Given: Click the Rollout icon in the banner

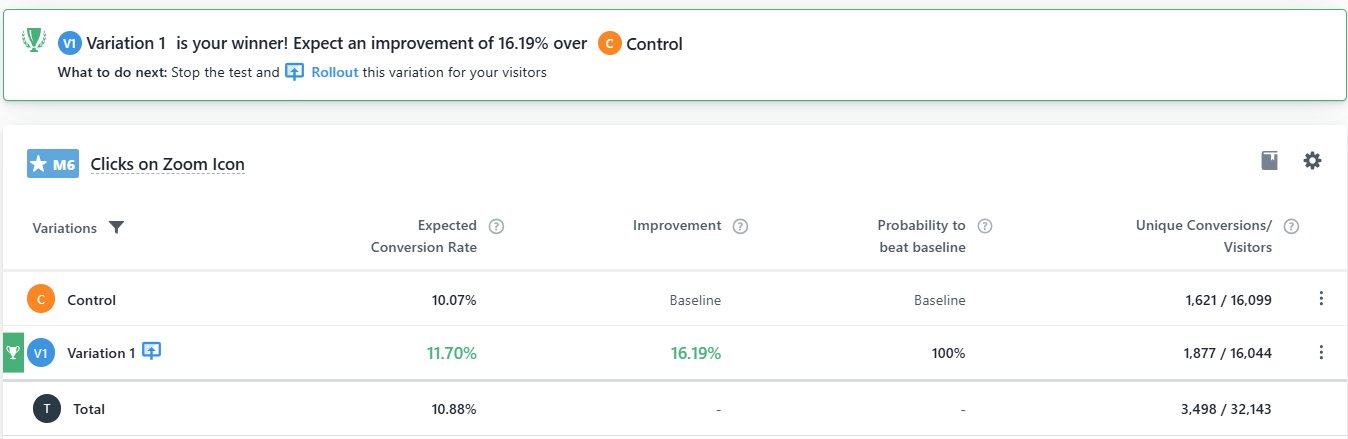Looking at the screenshot, I should 294,73.
